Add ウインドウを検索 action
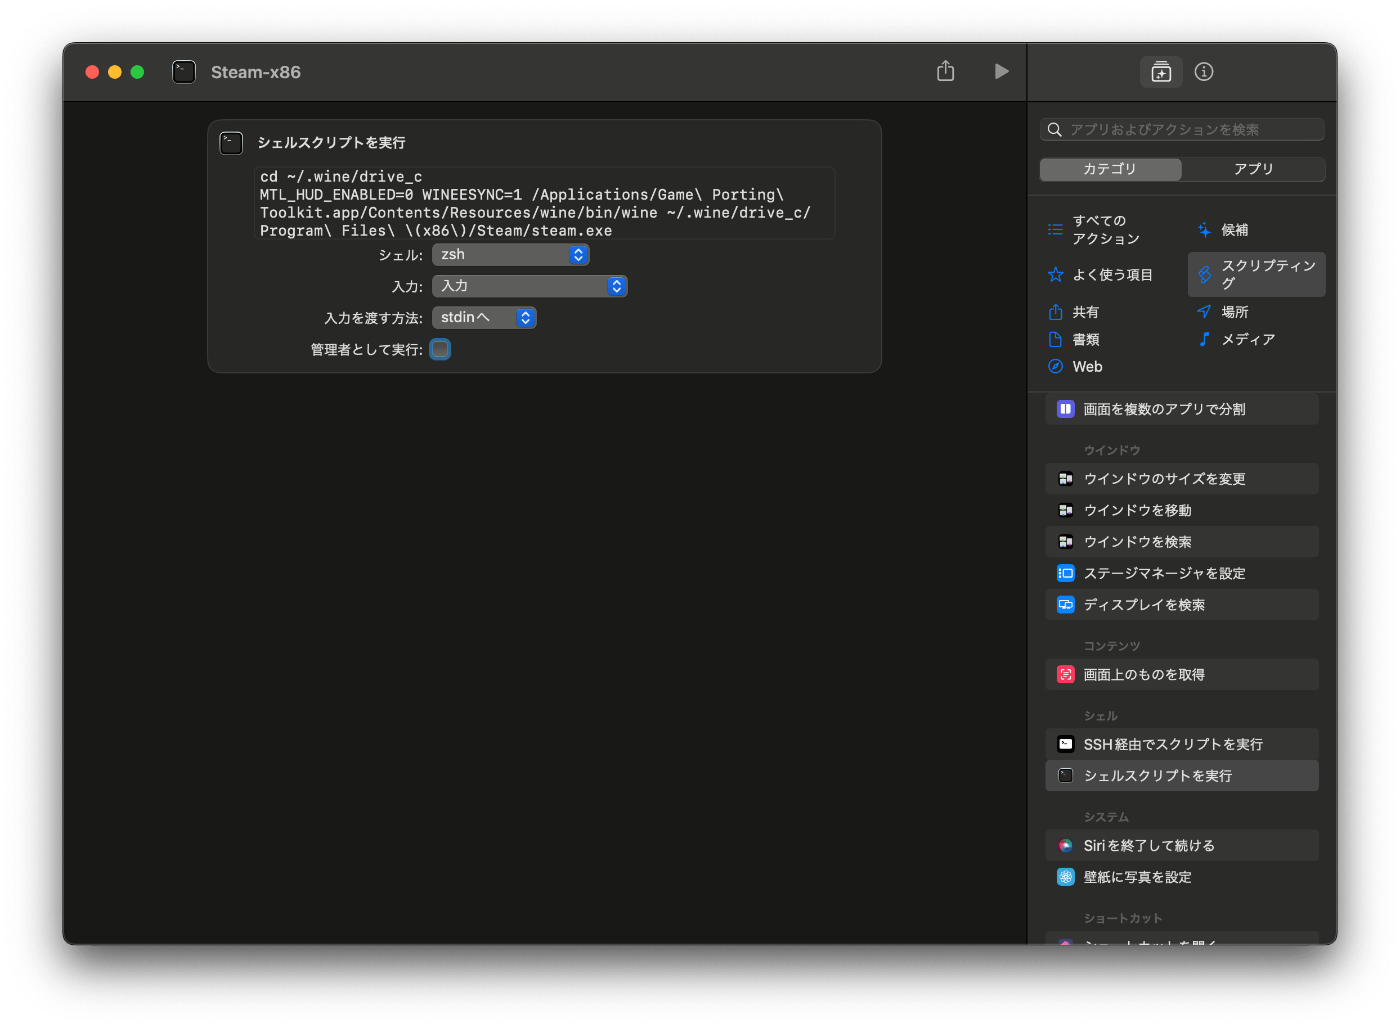The image size is (1400, 1028). point(1182,542)
